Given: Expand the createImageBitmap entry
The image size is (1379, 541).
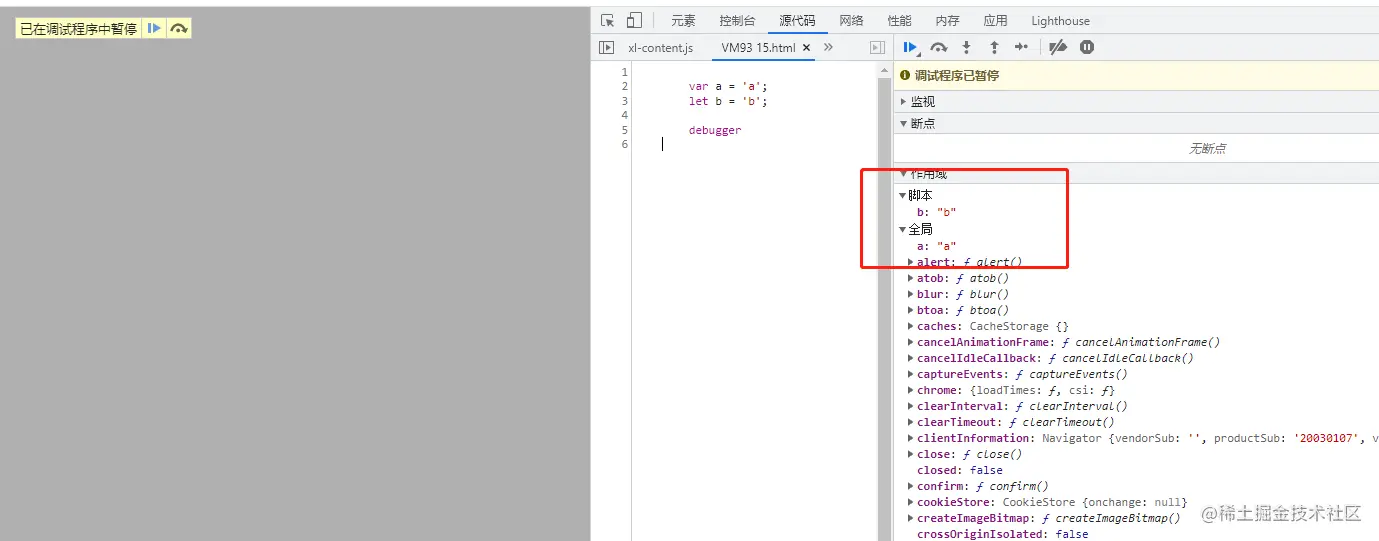Looking at the screenshot, I should pos(910,518).
